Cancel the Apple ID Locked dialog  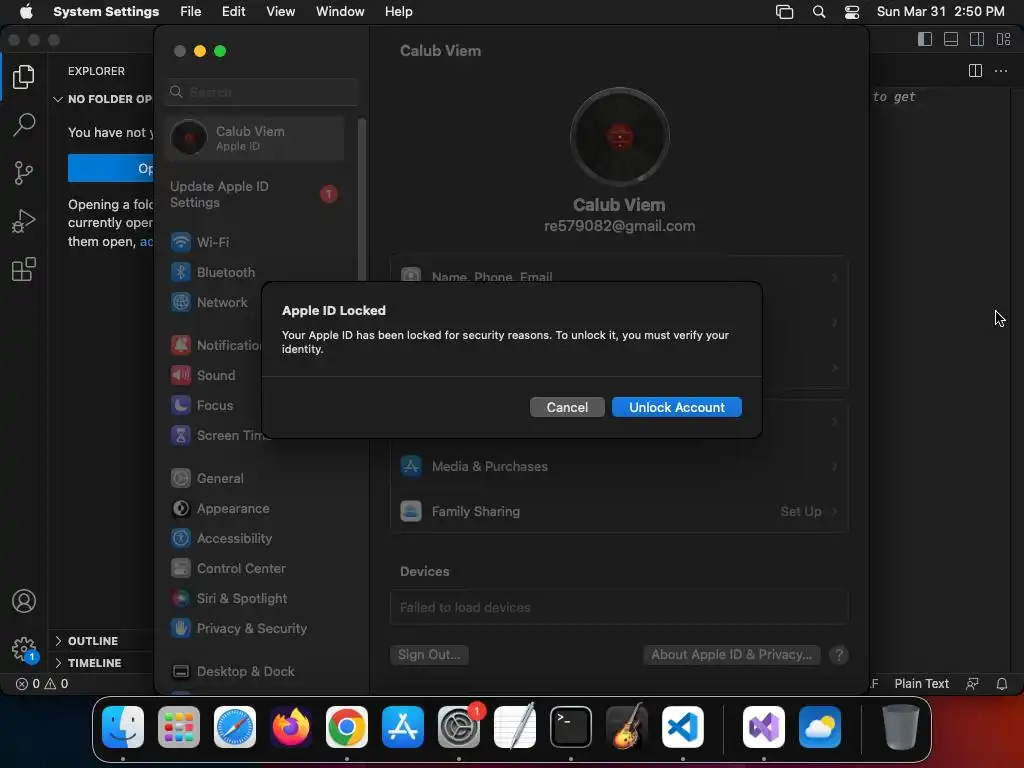(x=567, y=407)
